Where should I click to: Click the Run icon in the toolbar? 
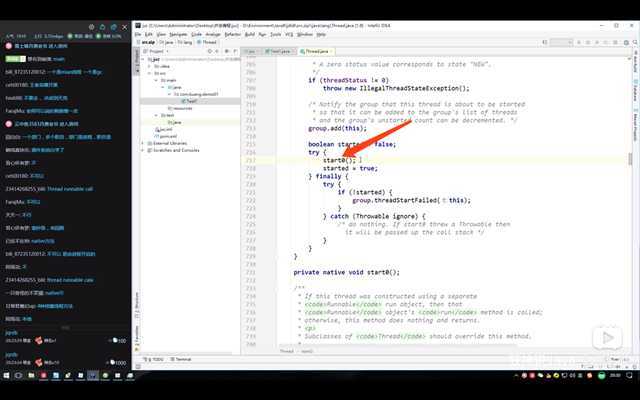point(579,42)
